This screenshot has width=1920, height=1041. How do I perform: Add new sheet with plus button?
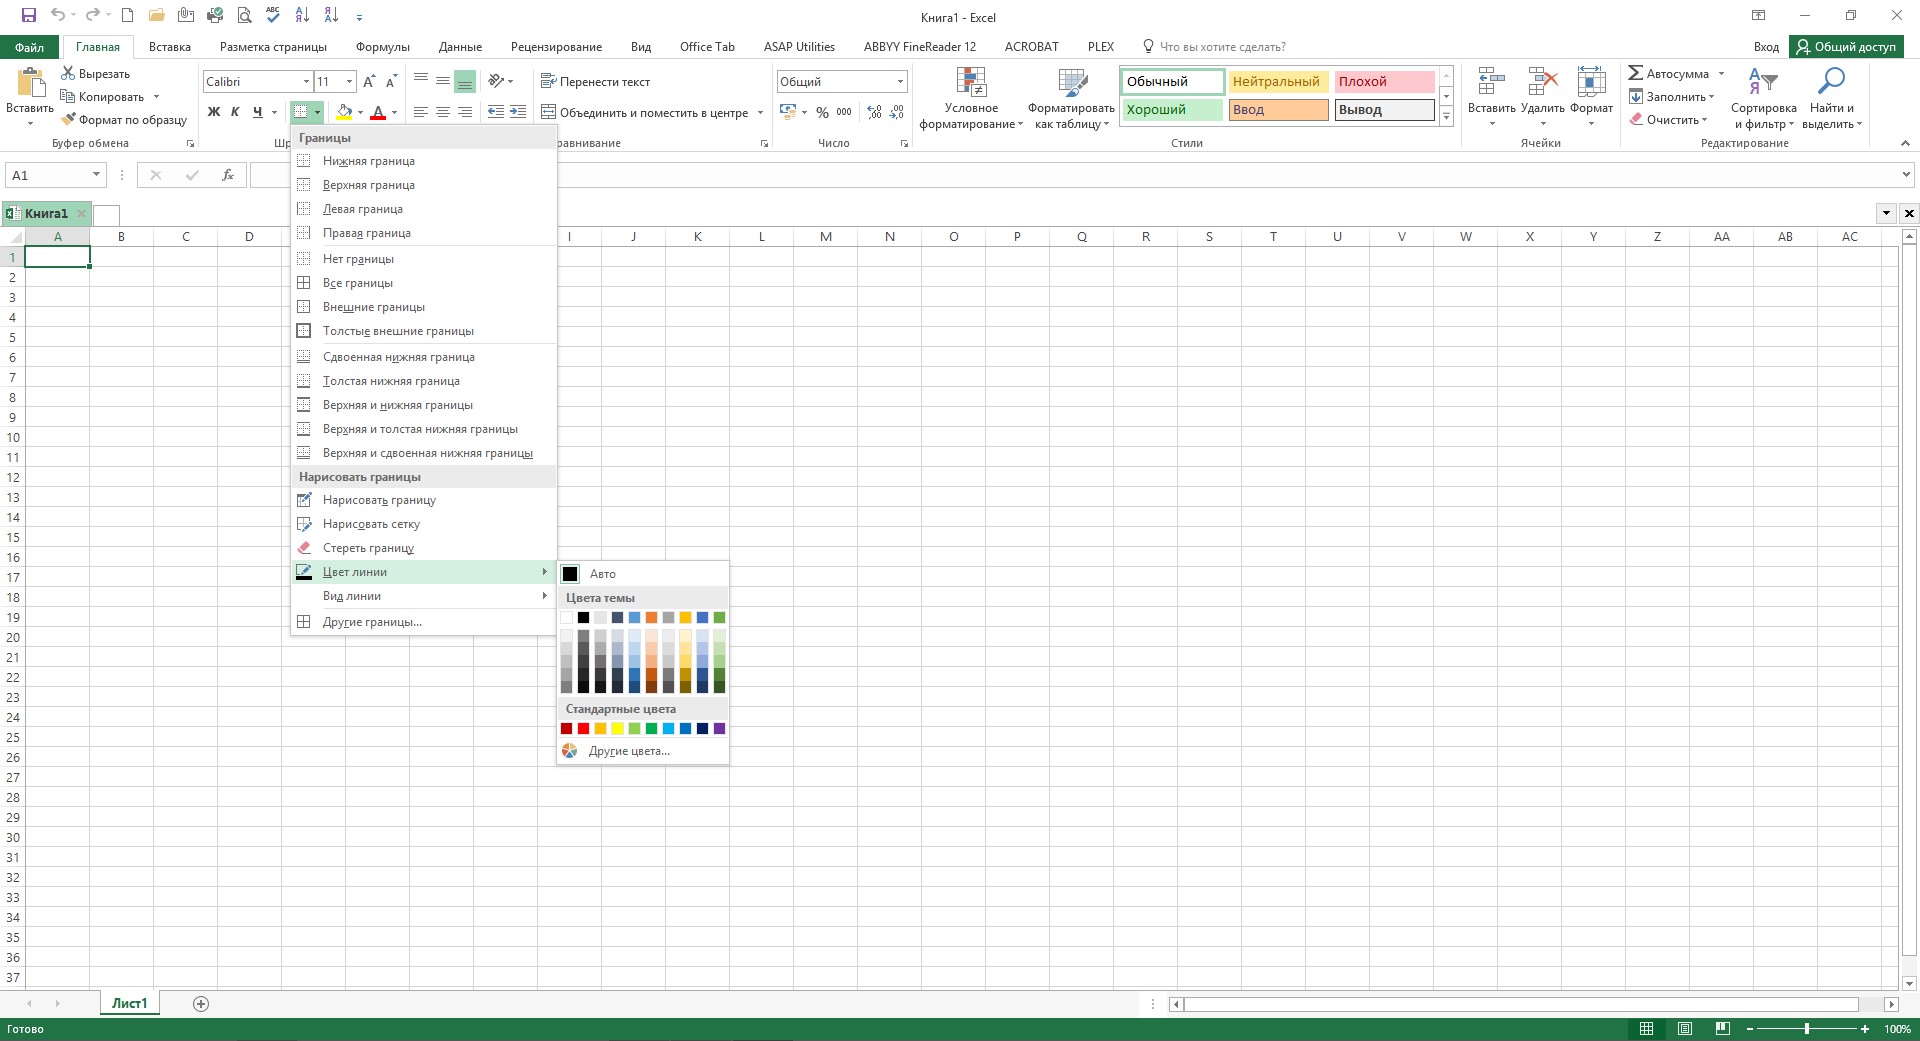tap(201, 1004)
